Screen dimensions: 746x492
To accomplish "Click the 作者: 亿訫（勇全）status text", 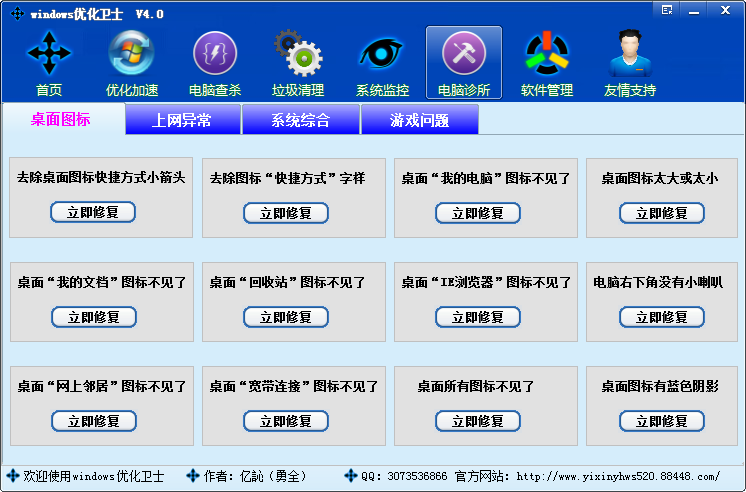I will point(255,476).
